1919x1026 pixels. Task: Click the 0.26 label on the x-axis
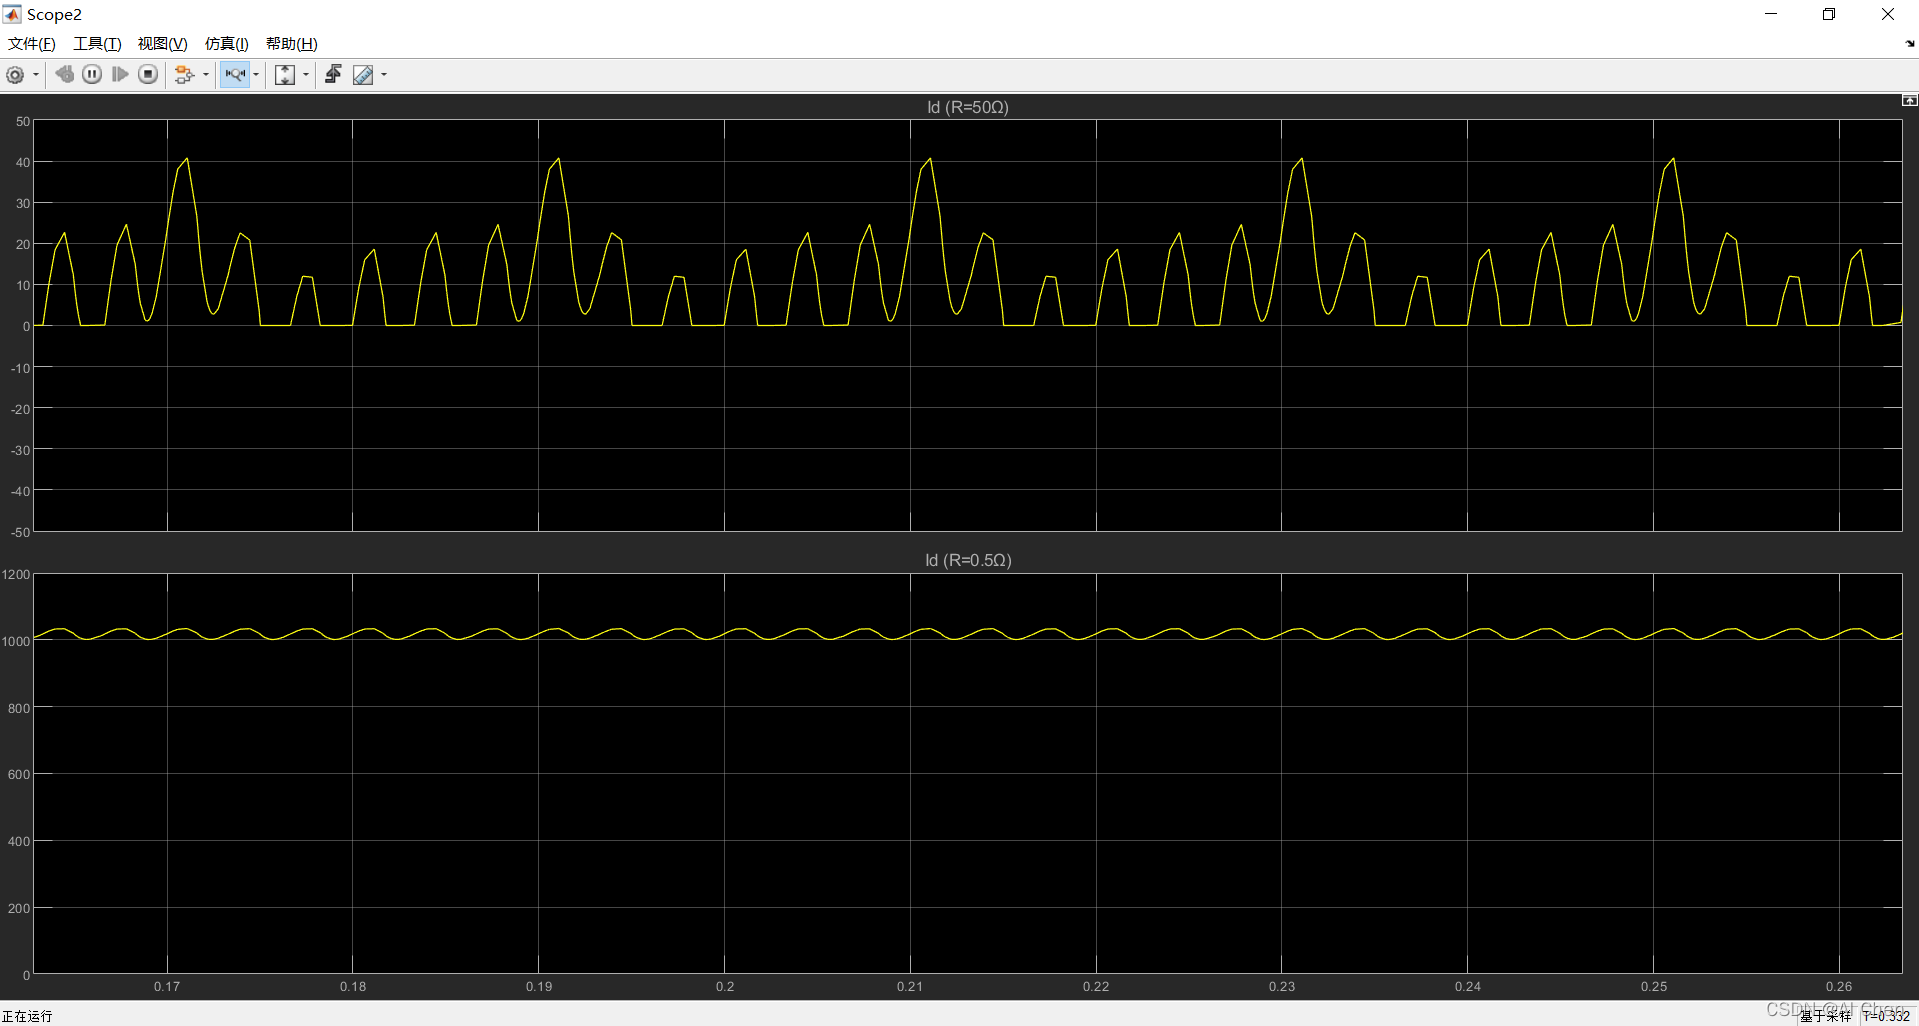1839,986
